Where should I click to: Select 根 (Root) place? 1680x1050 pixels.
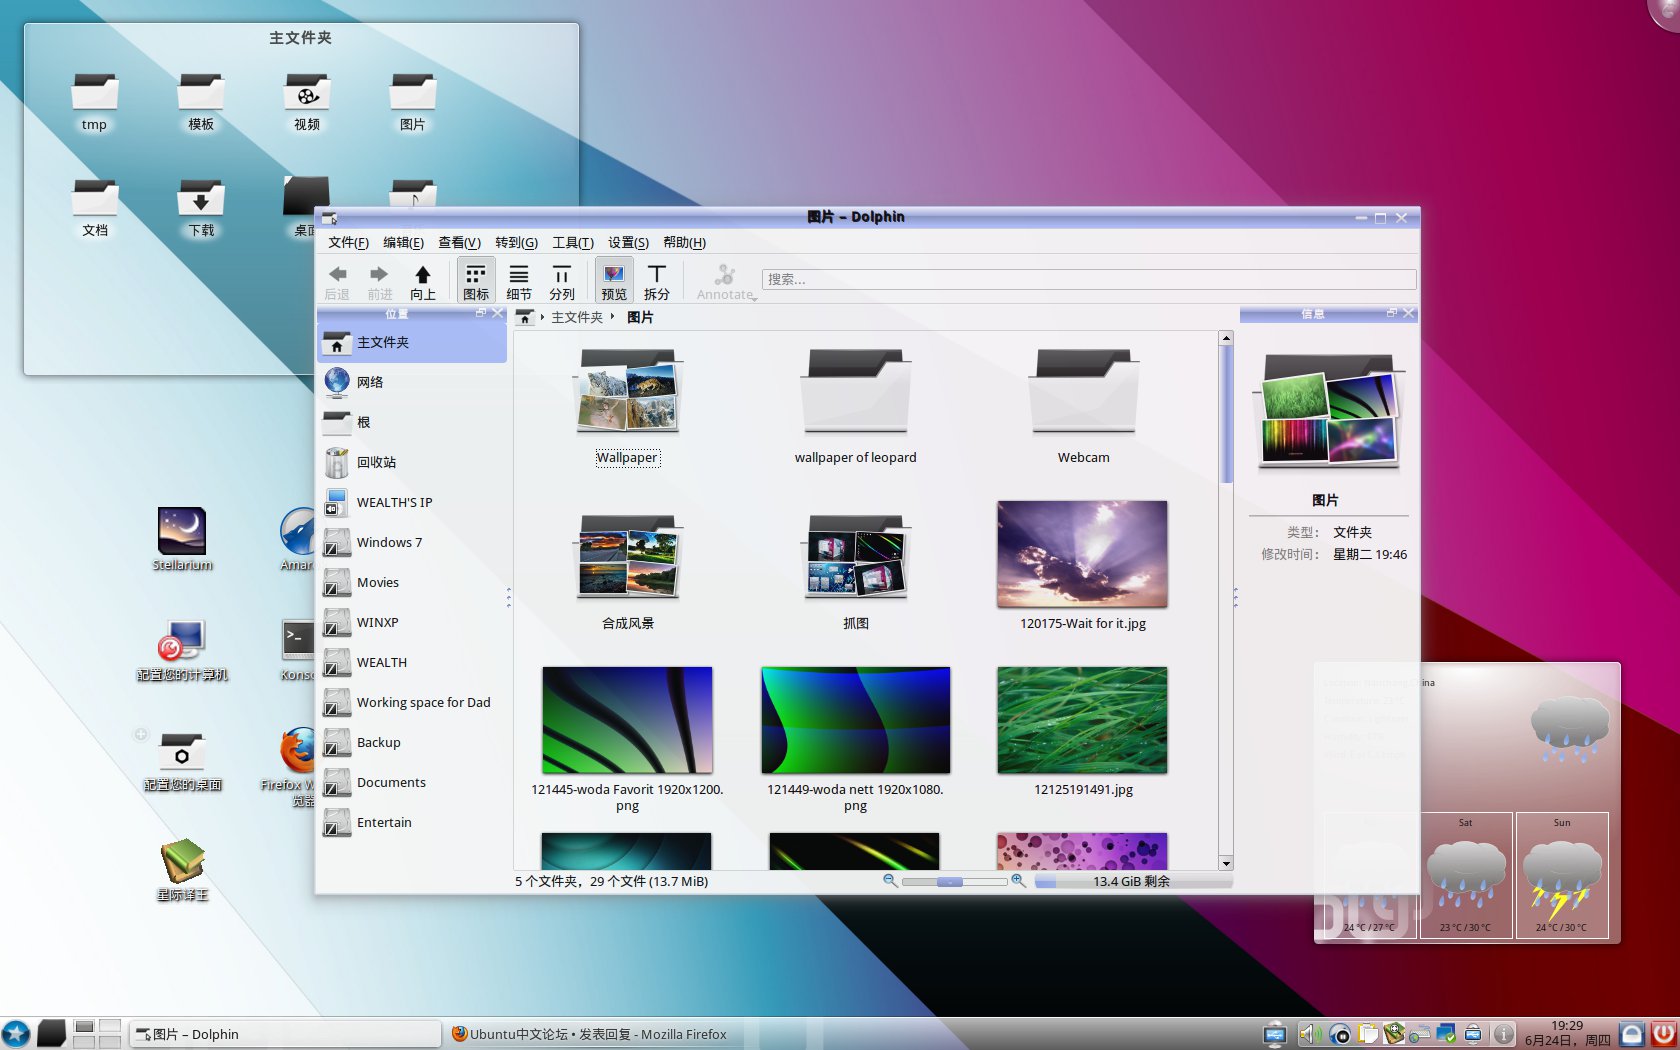click(x=412, y=422)
